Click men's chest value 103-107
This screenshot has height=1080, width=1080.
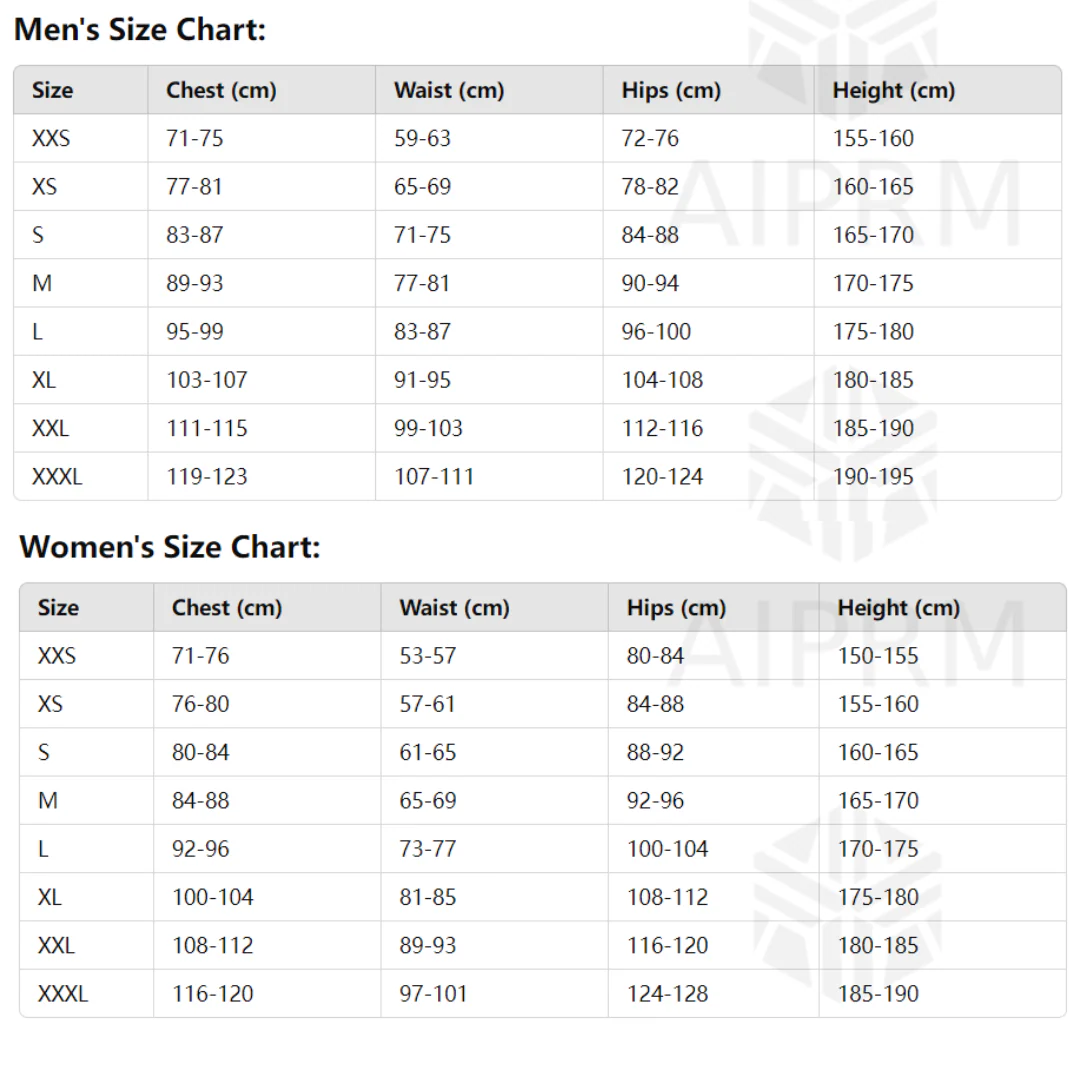click(x=206, y=380)
